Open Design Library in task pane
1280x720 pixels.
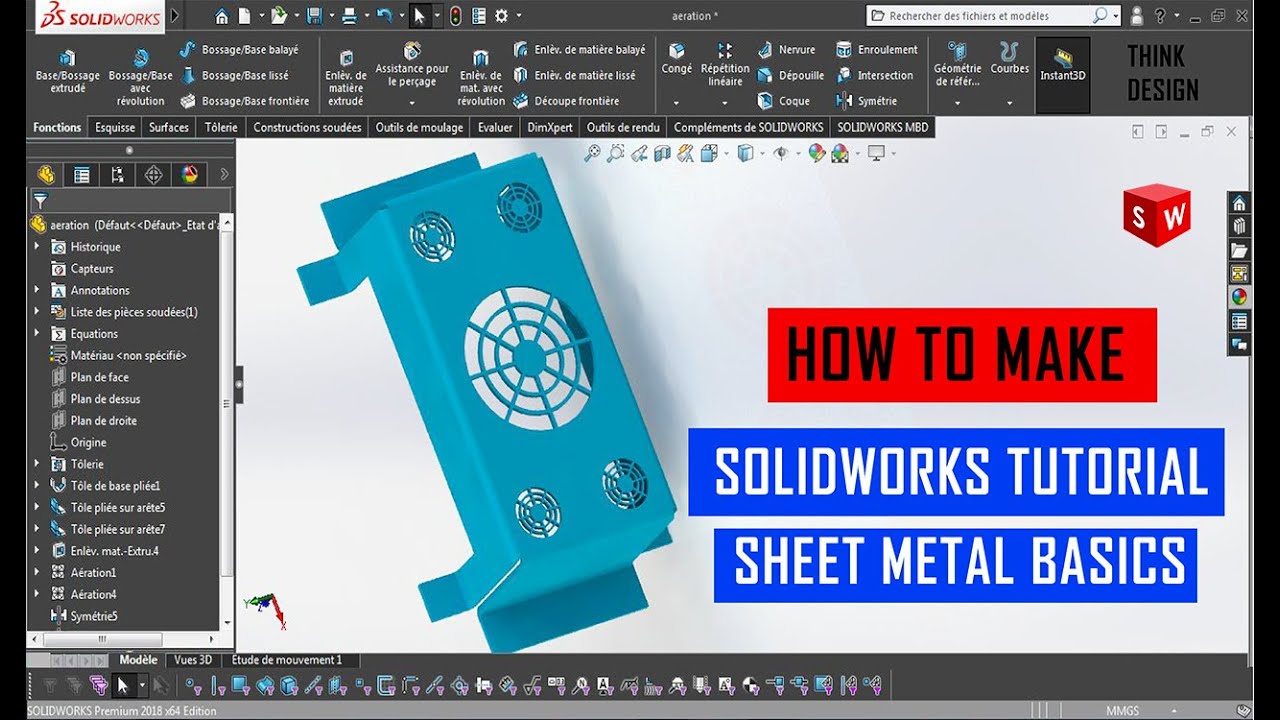[x=1239, y=227]
